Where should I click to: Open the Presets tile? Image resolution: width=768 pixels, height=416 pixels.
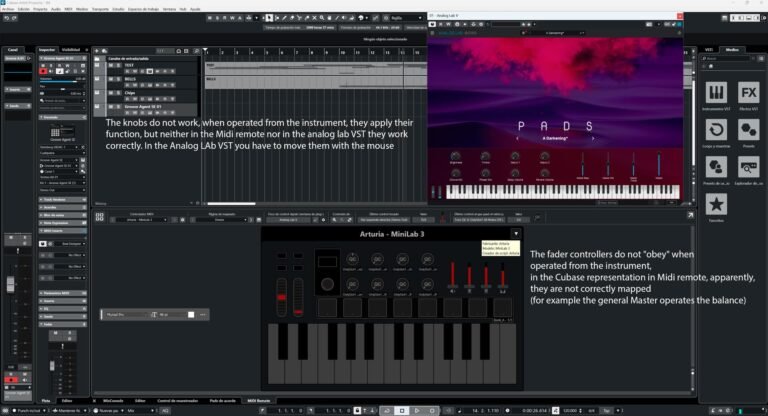748,130
